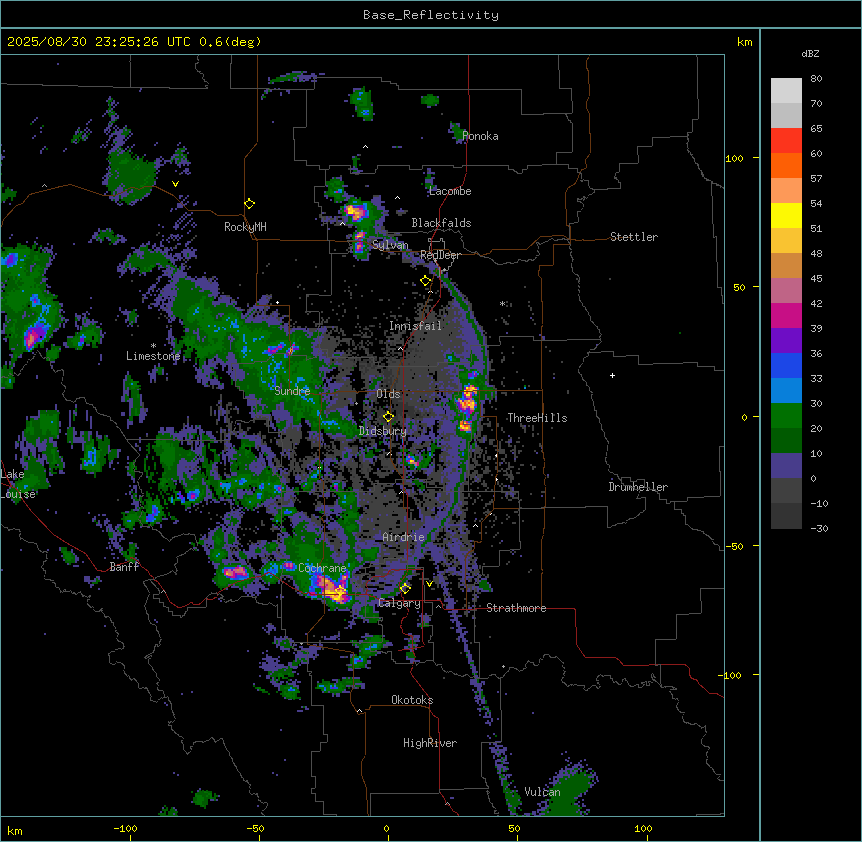Click the RockyMH label

[x=245, y=227]
